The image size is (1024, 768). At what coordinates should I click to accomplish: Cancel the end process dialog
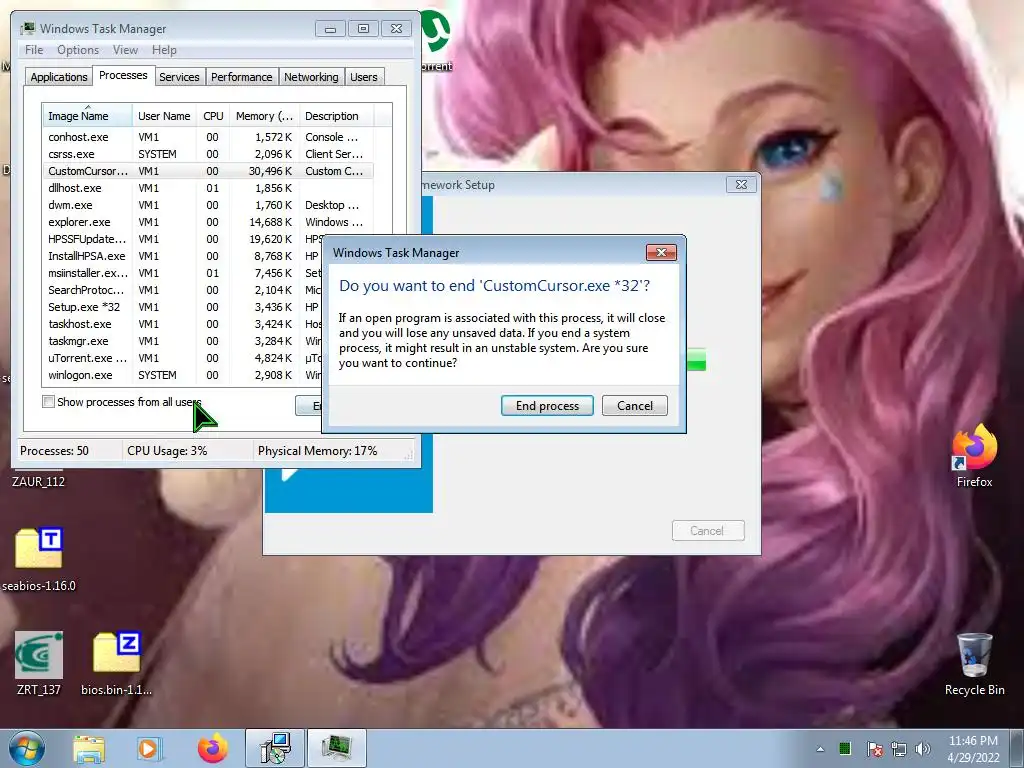point(634,406)
